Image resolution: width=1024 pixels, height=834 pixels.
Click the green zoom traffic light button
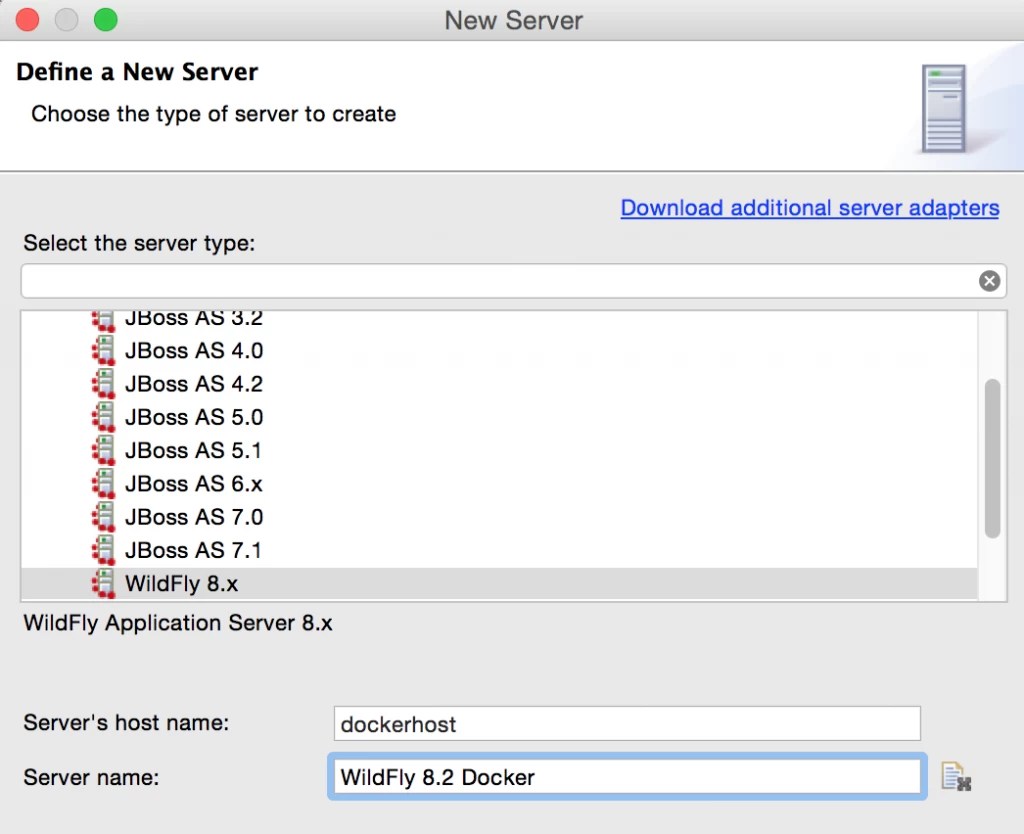(104, 18)
